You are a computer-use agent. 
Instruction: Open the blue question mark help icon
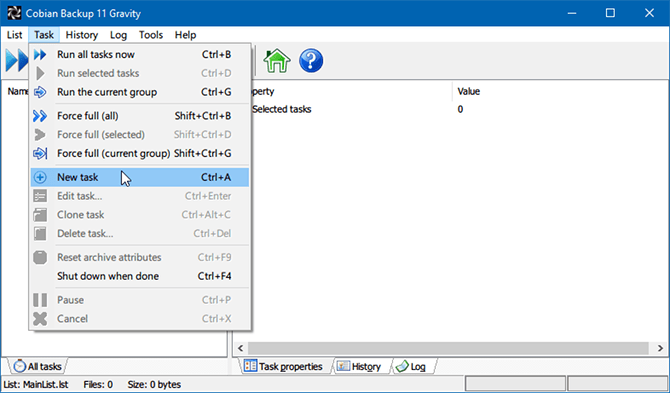311,61
